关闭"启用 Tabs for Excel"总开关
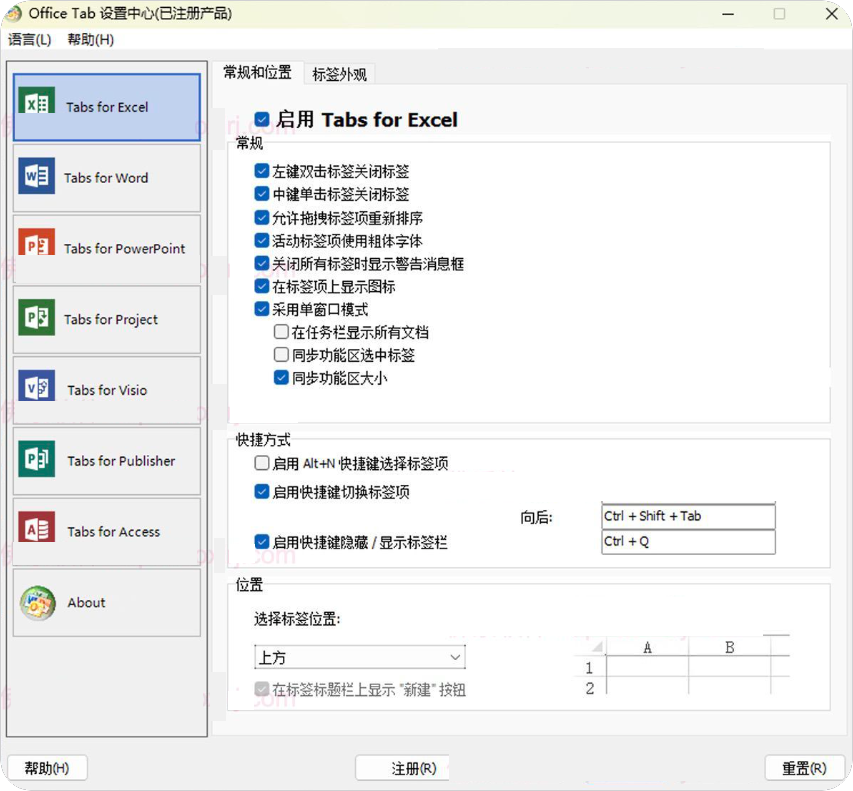This screenshot has width=853, height=791. 262,118
